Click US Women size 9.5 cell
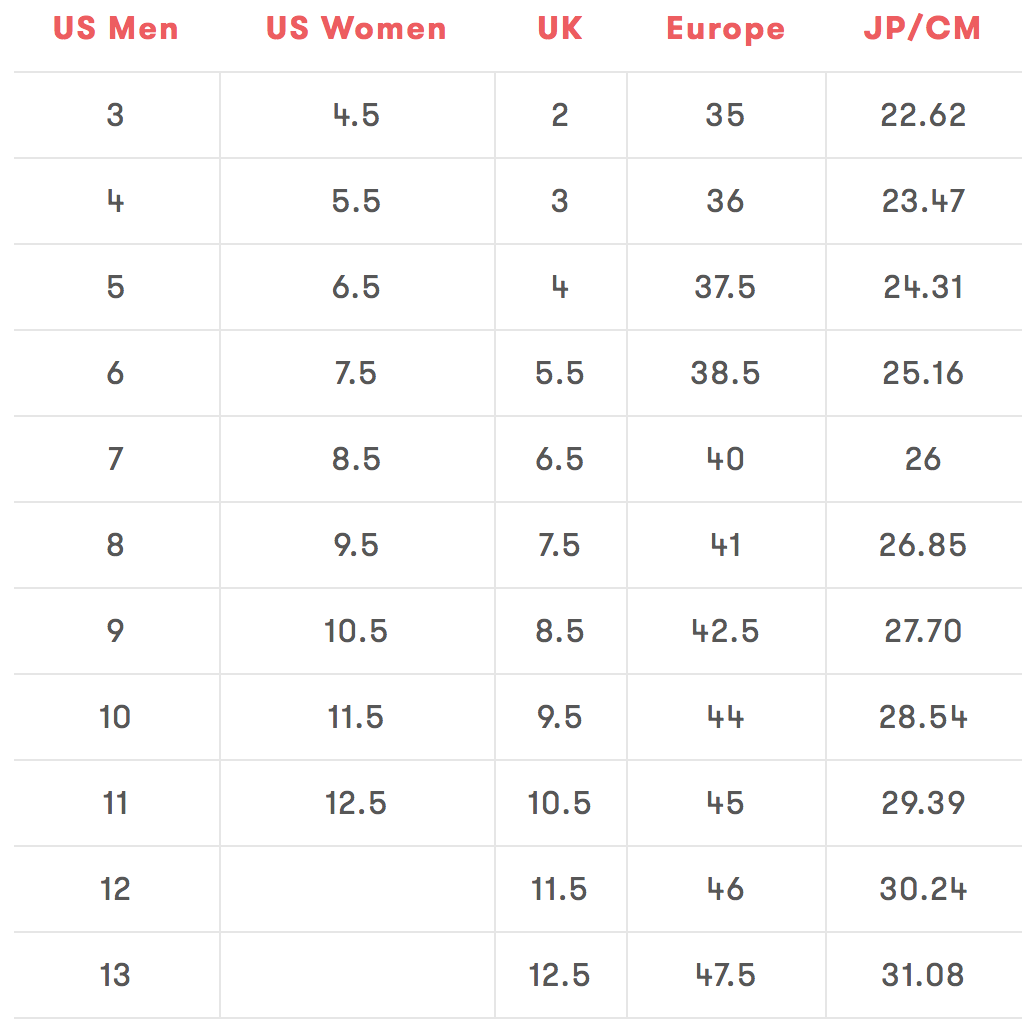The width and height of the screenshot is (1036, 1032). (357, 545)
